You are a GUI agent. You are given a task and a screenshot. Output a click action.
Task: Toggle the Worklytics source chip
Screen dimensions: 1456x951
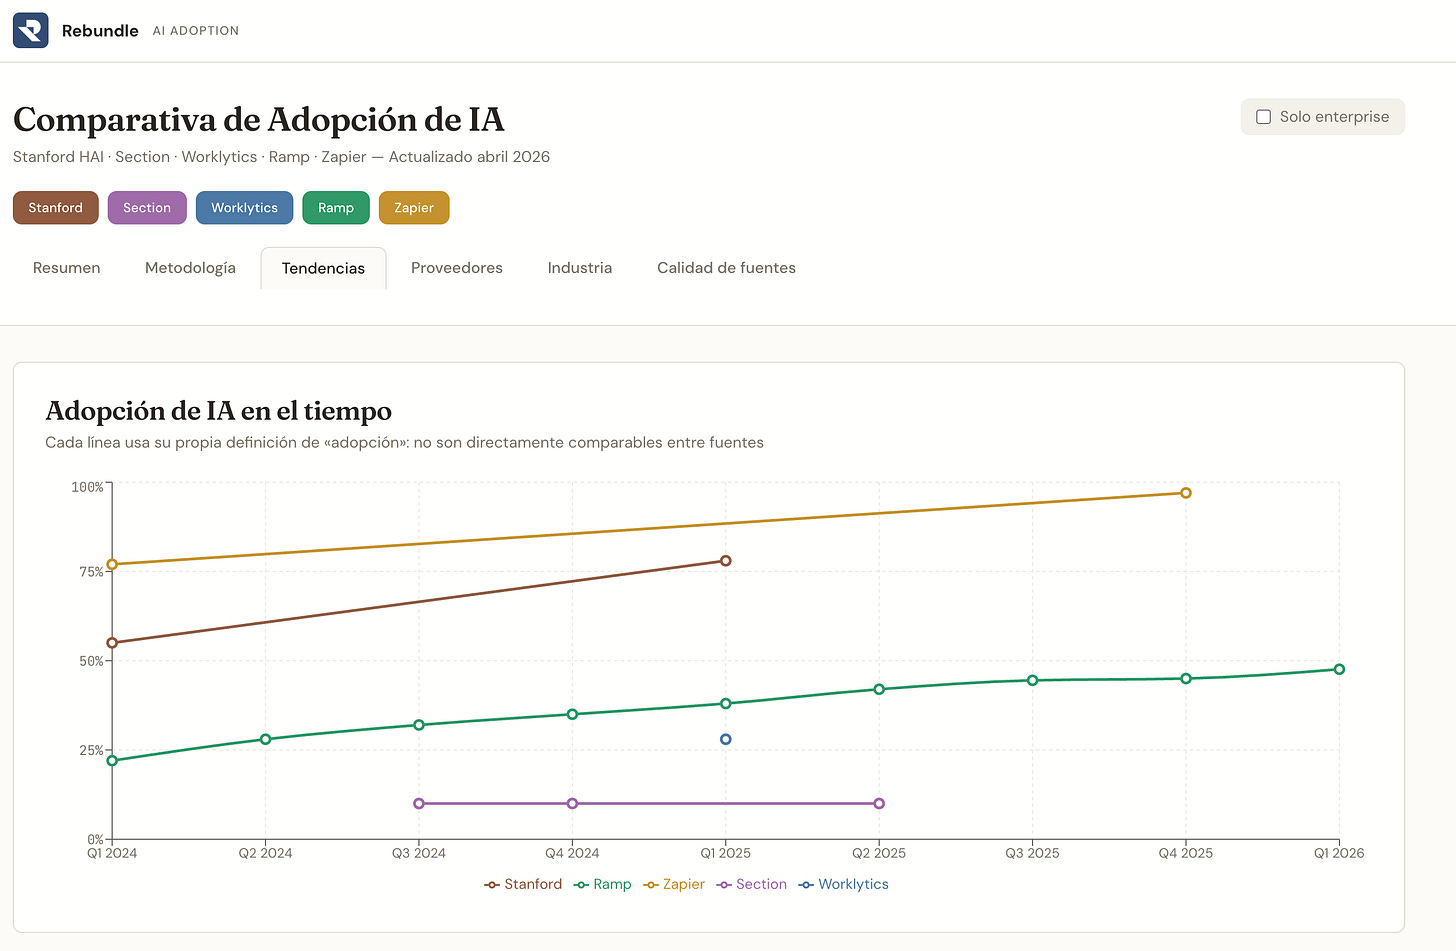click(244, 208)
